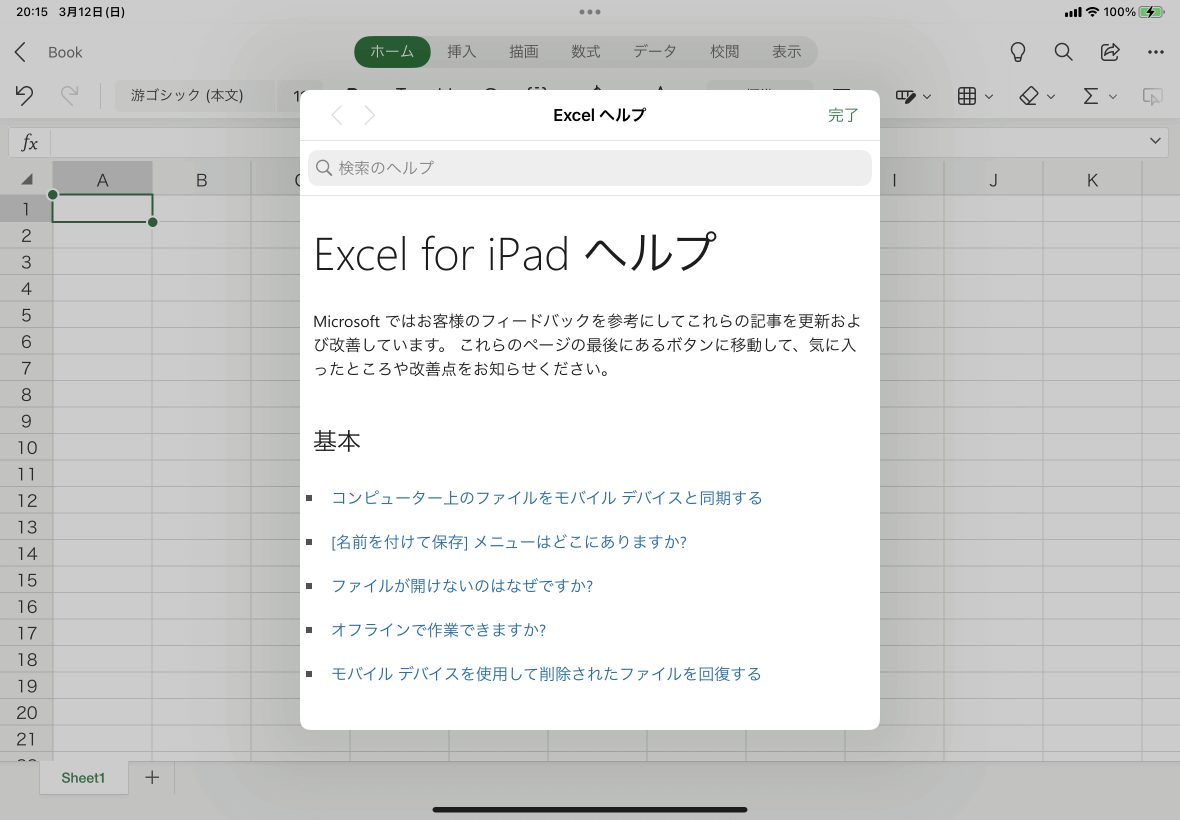Click the fx insert function icon
This screenshot has height=820, width=1180.
tap(29, 142)
